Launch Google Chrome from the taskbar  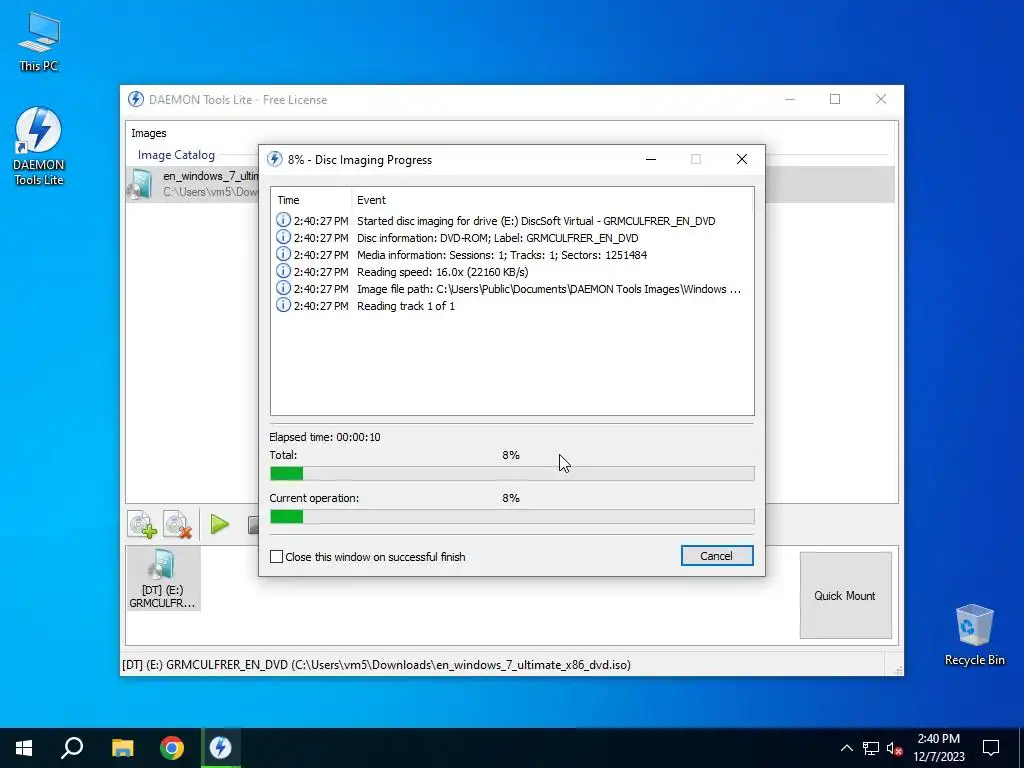click(172, 748)
